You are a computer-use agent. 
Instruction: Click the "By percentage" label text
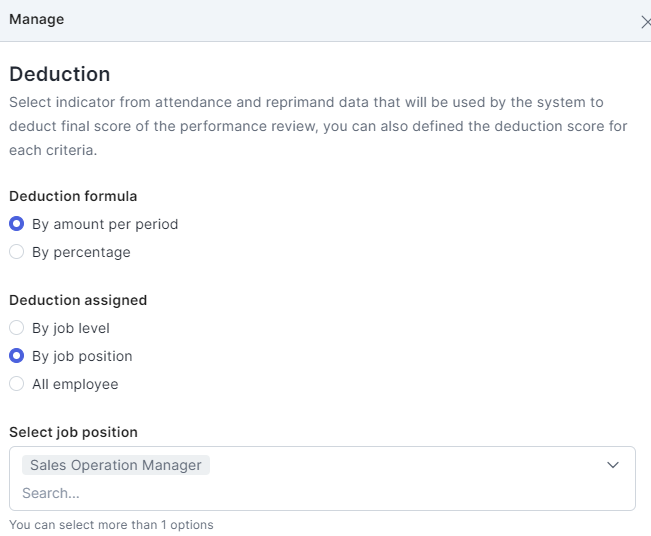[x=81, y=252]
